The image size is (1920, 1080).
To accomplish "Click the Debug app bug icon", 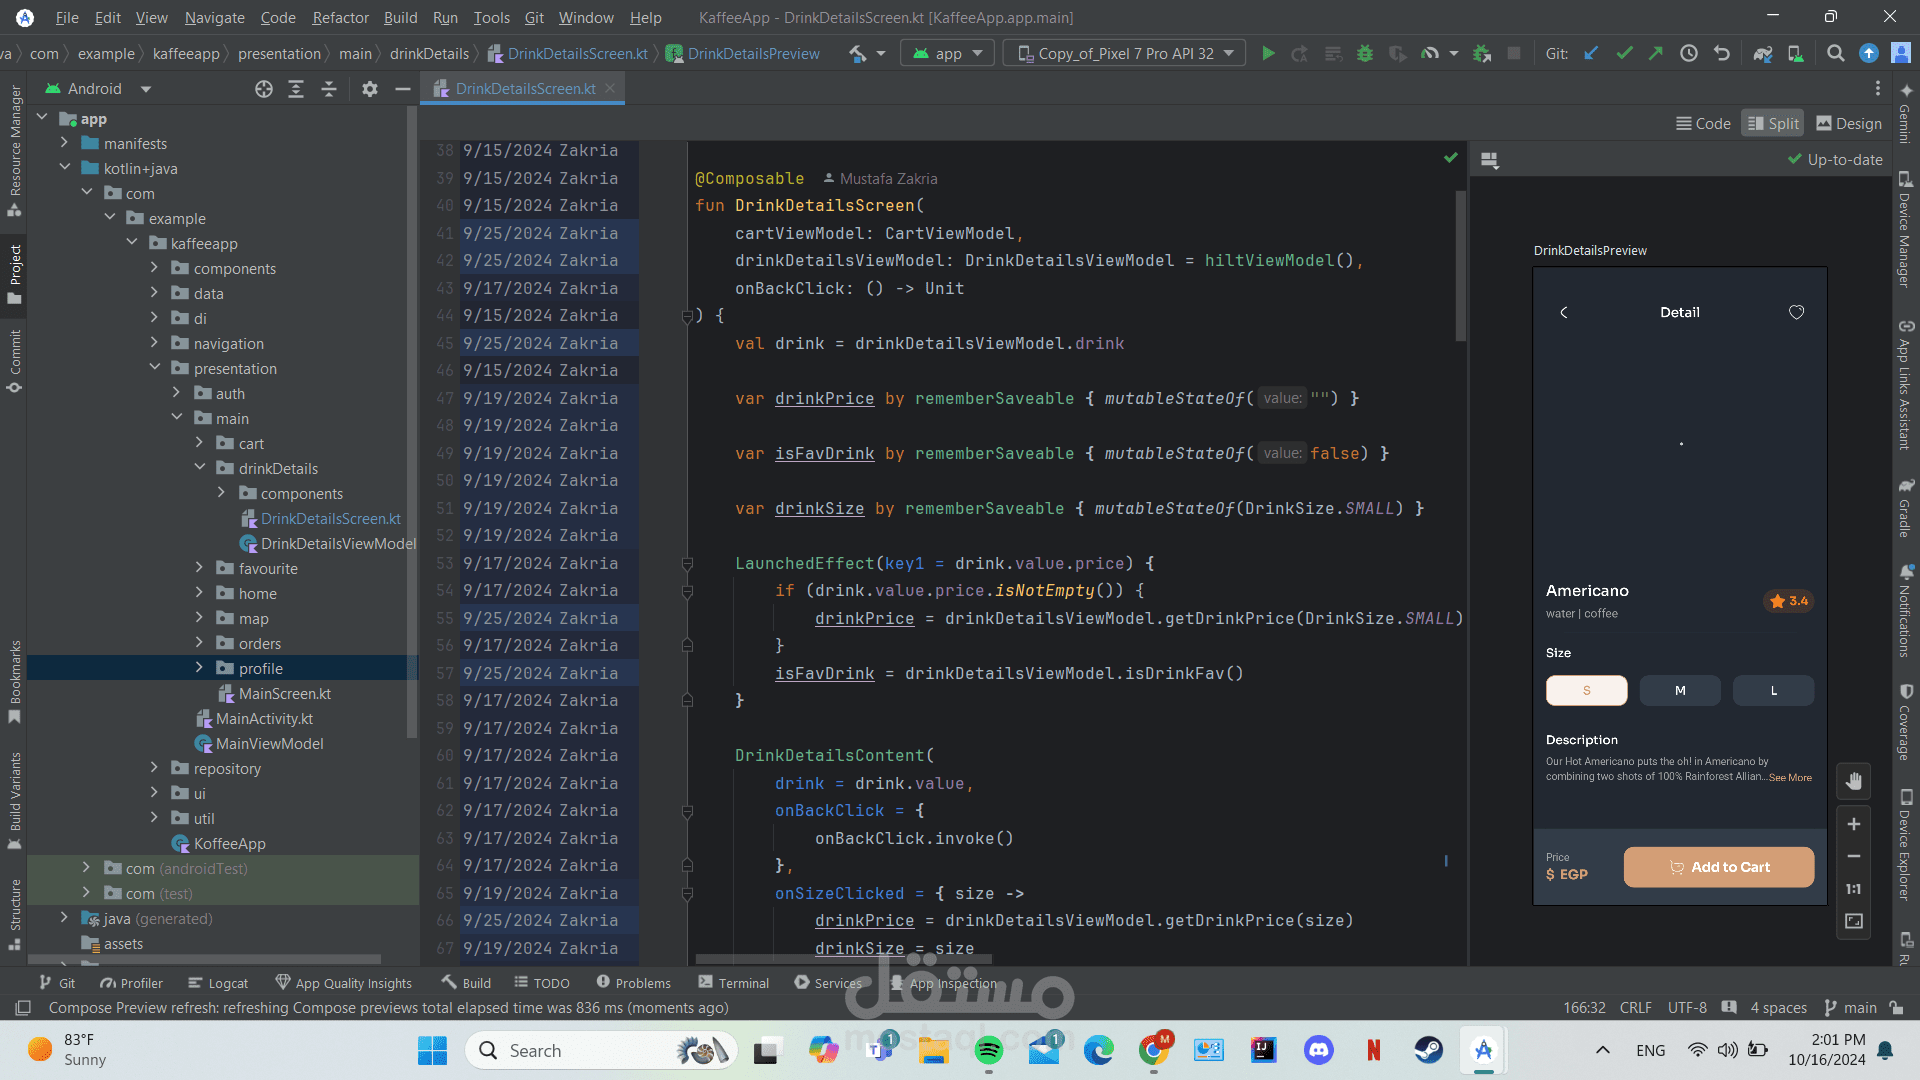I will point(1364,54).
